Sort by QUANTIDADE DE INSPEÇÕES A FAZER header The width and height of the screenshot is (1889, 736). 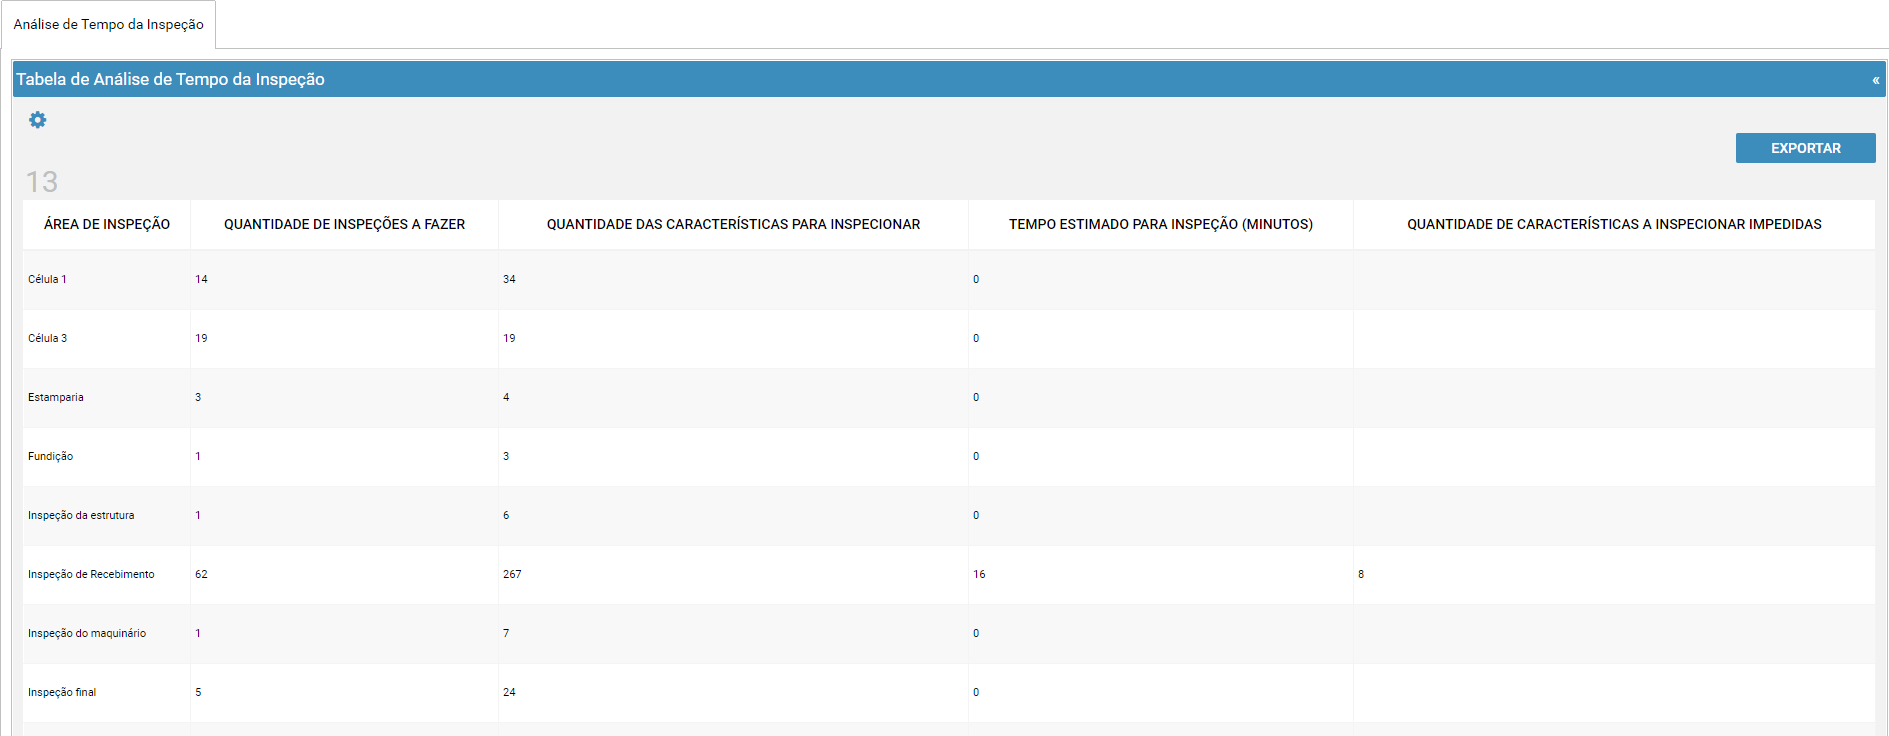click(344, 224)
